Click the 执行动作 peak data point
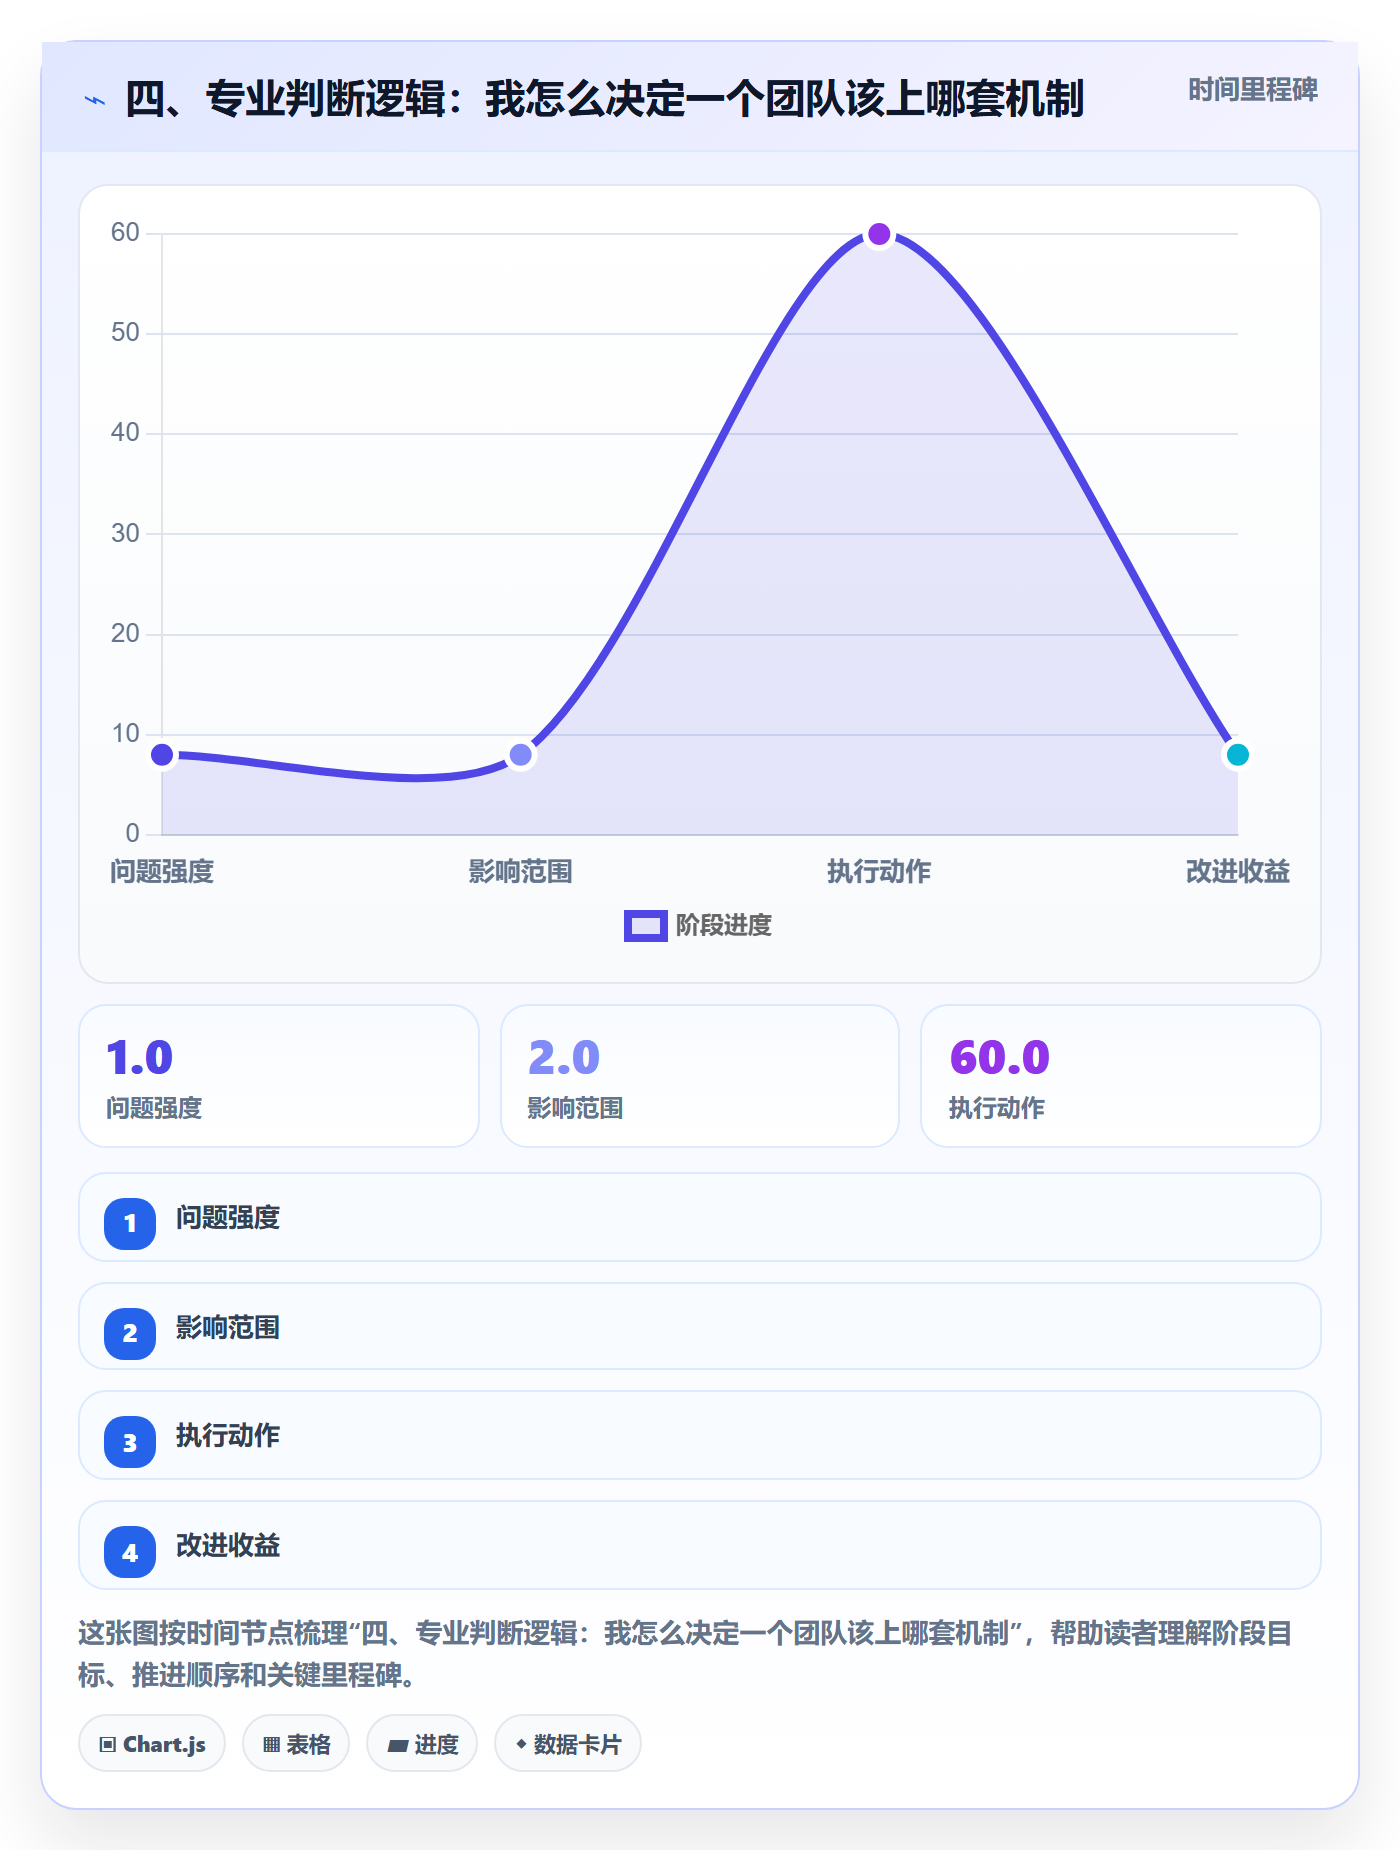 click(879, 234)
